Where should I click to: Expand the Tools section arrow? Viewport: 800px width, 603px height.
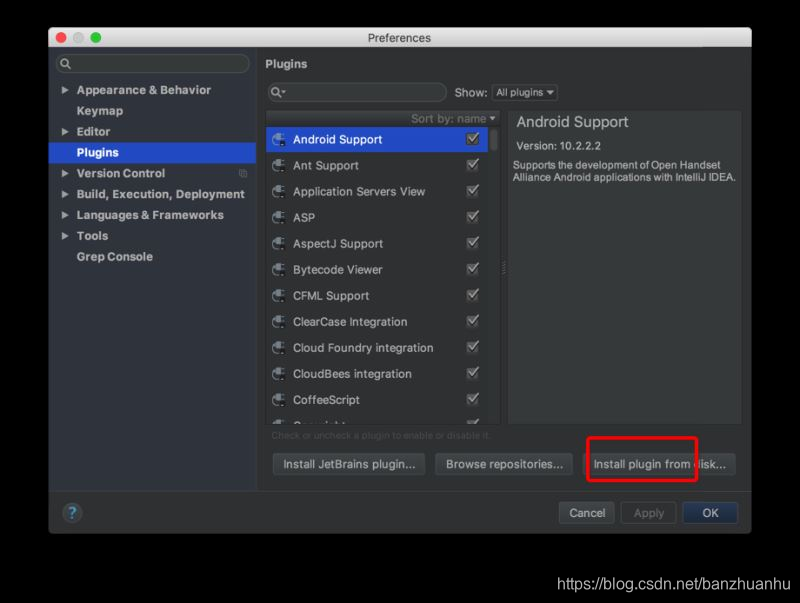65,236
